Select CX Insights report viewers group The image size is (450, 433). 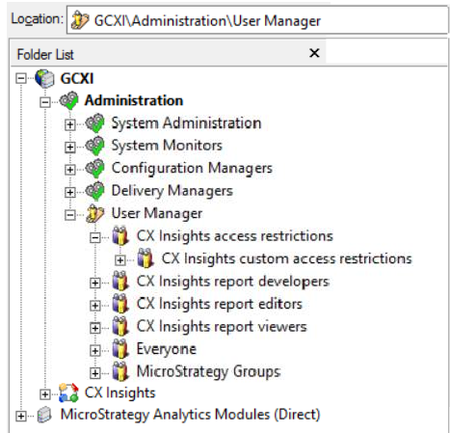(x=222, y=327)
